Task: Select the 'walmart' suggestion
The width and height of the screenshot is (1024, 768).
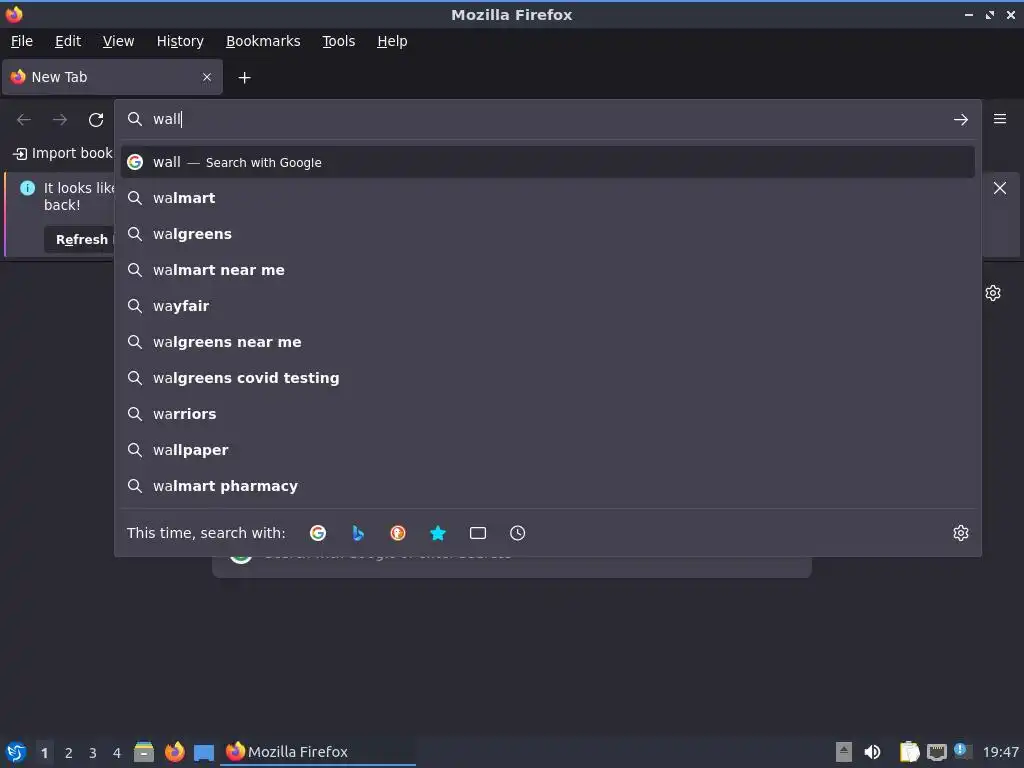Action: (547, 198)
